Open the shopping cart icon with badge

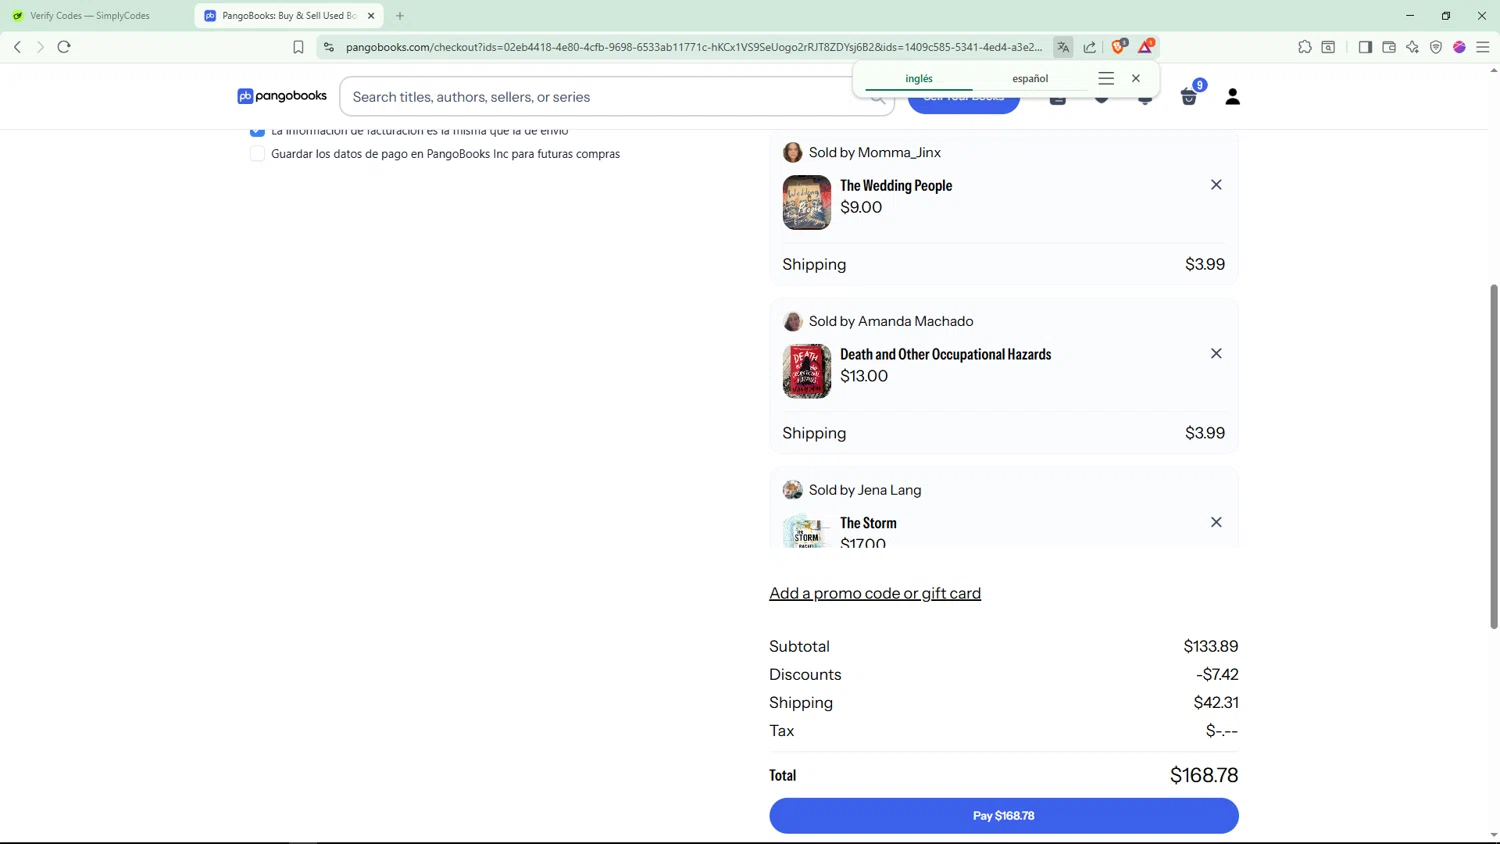(x=1189, y=96)
